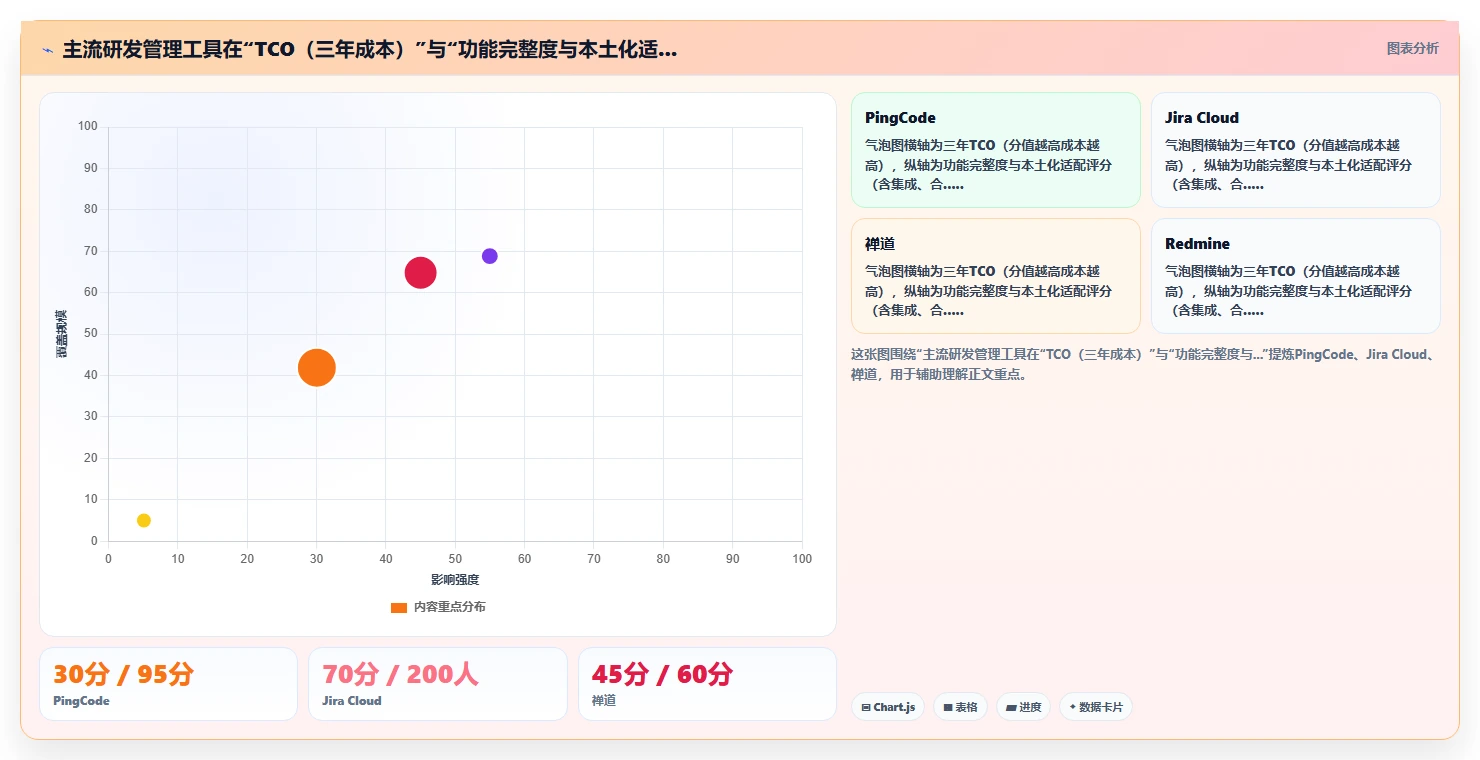Click the 影响强度 x-axis label

pyautogui.click(x=455, y=580)
